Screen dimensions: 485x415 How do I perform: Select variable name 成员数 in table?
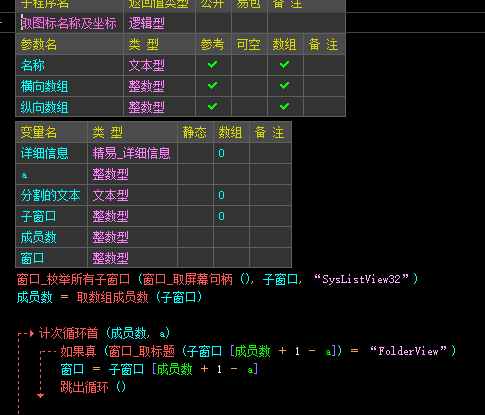click(38, 237)
